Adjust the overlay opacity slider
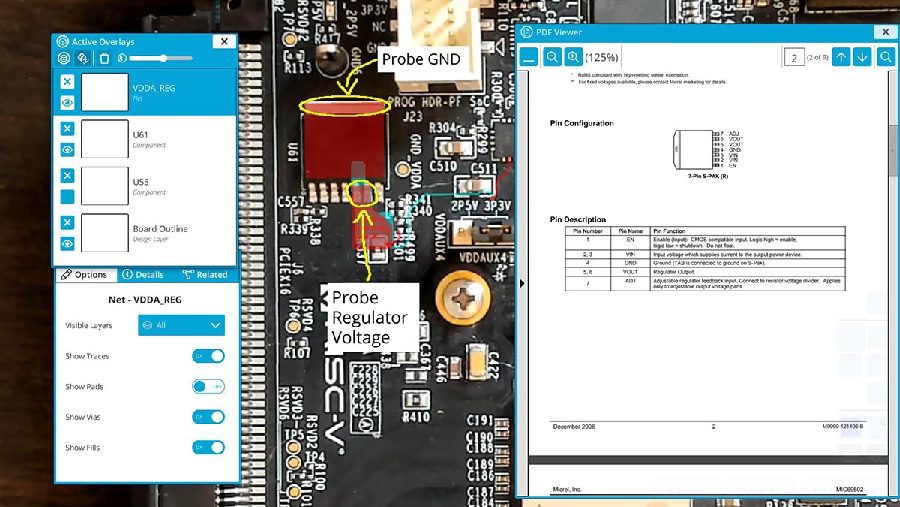This screenshot has height=507, width=900. pyautogui.click(x=161, y=58)
